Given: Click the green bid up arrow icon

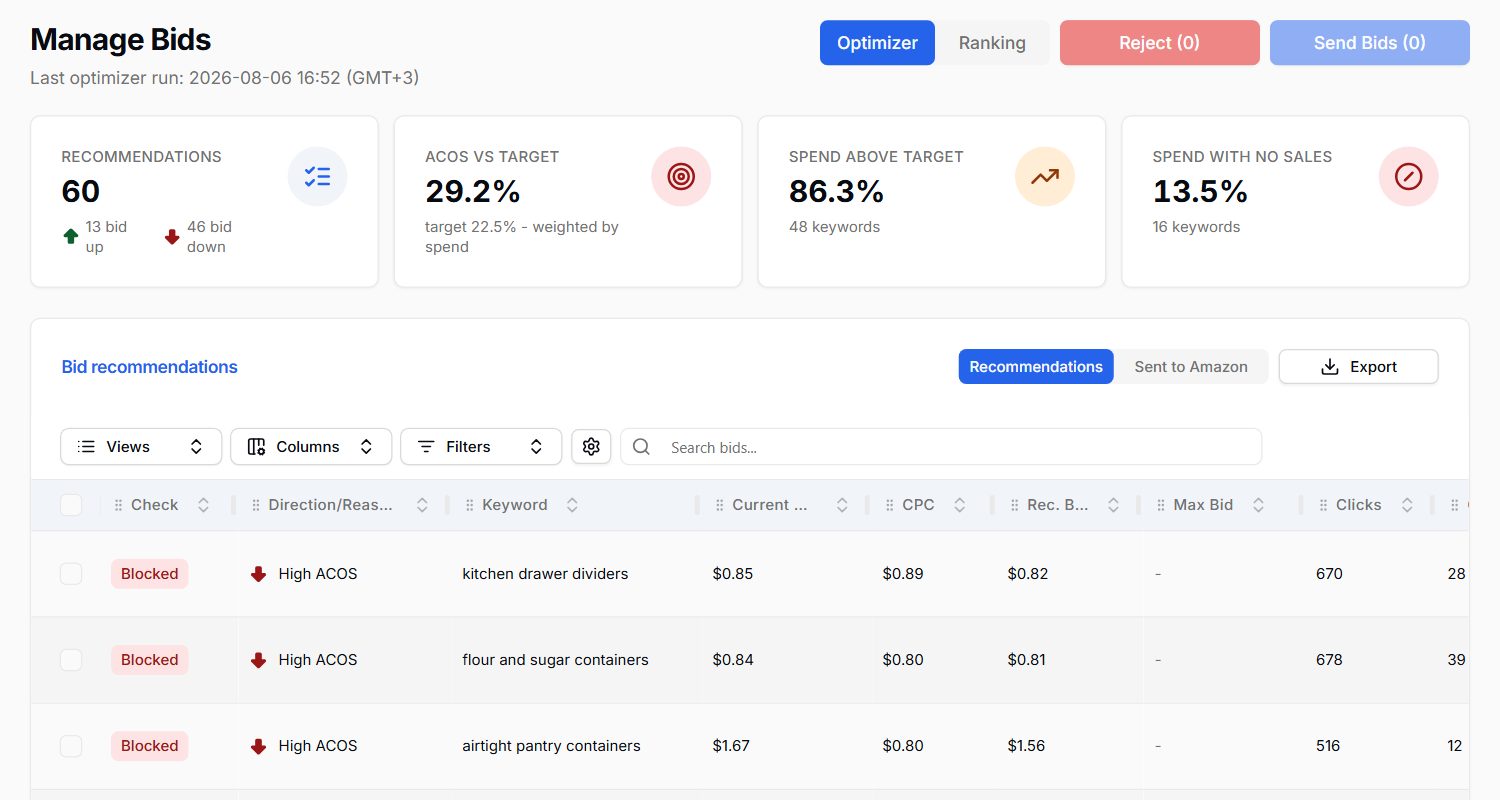Looking at the screenshot, I should [71, 237].
